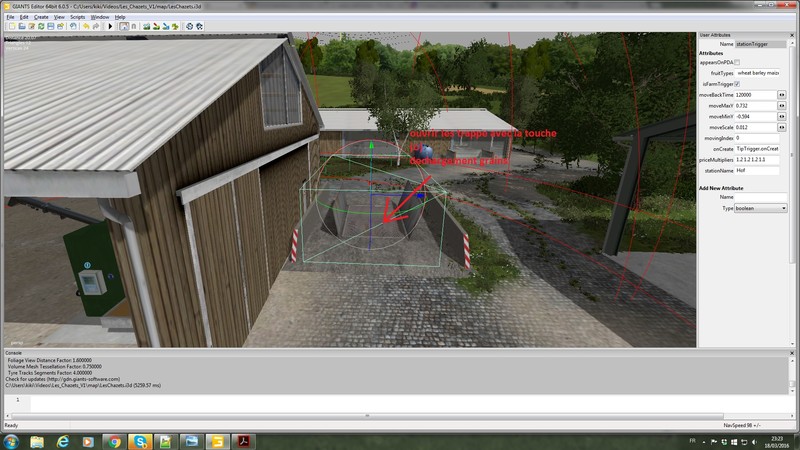Click the Undo arrow in toolbar
The width and height of the screenshot is (800, 450).
pyautogui.click(x=84, y=26)
